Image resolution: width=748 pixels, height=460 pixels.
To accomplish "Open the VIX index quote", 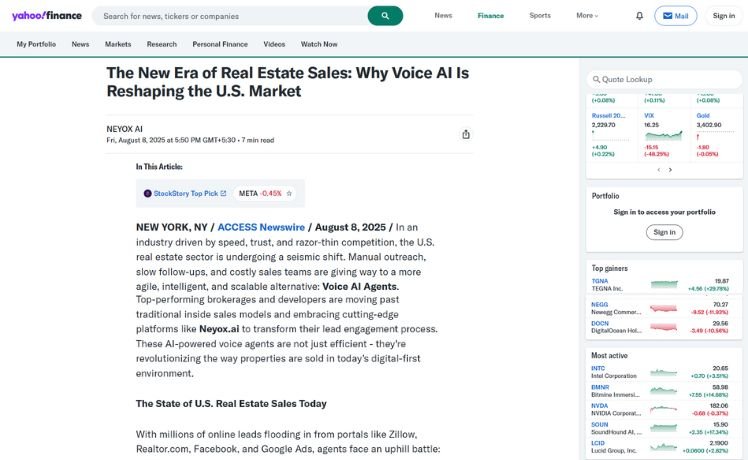I will click(649, 115).
